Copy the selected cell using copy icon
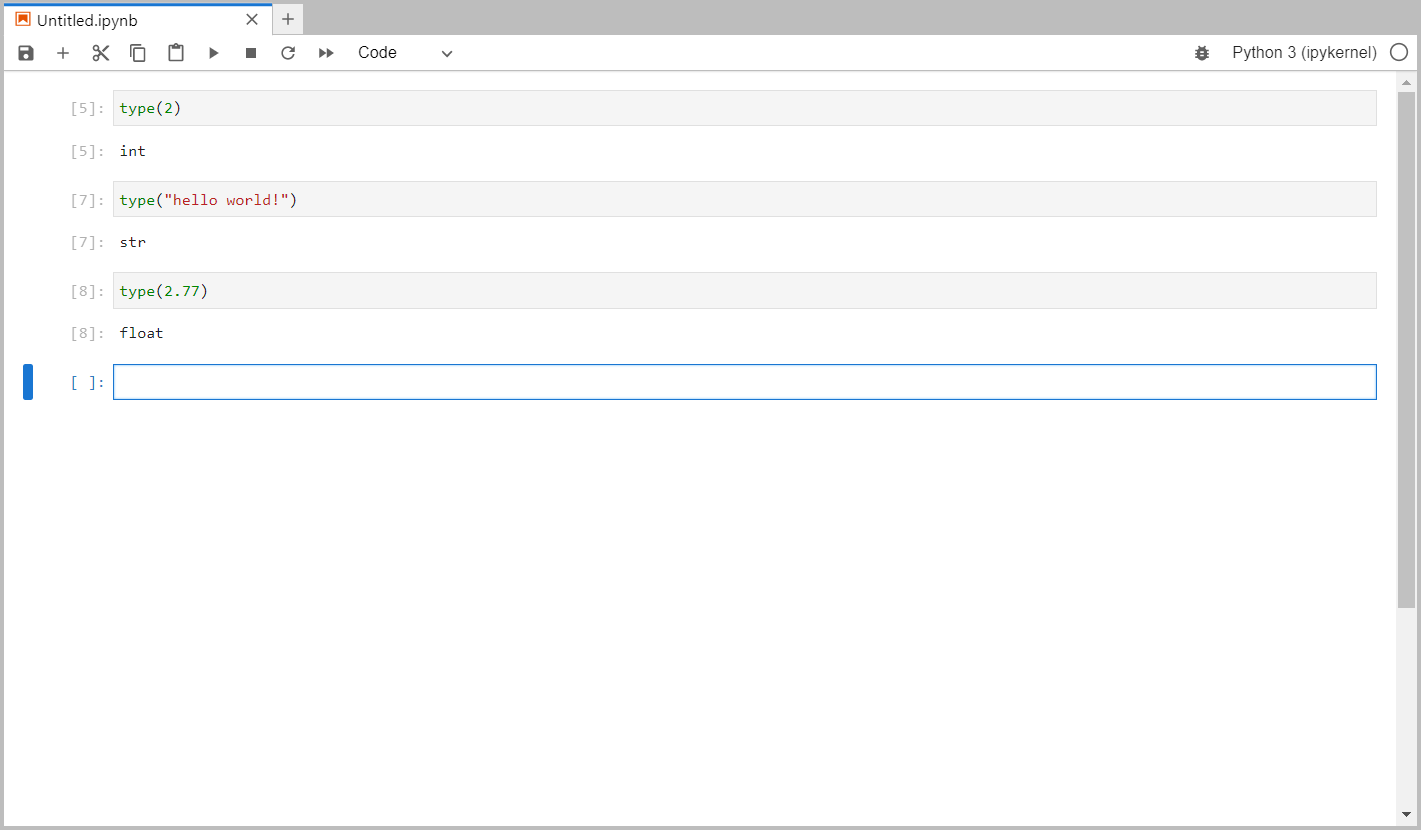This screenshot has width=1421, height=830. (138, 53)
